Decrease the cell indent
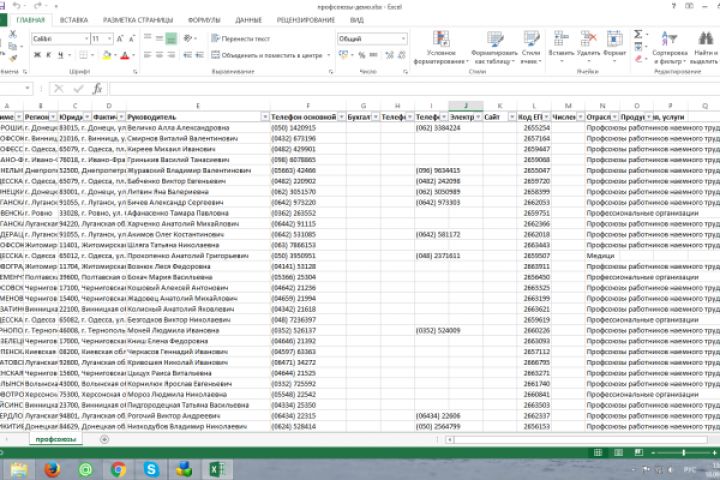 click(187, 55)
